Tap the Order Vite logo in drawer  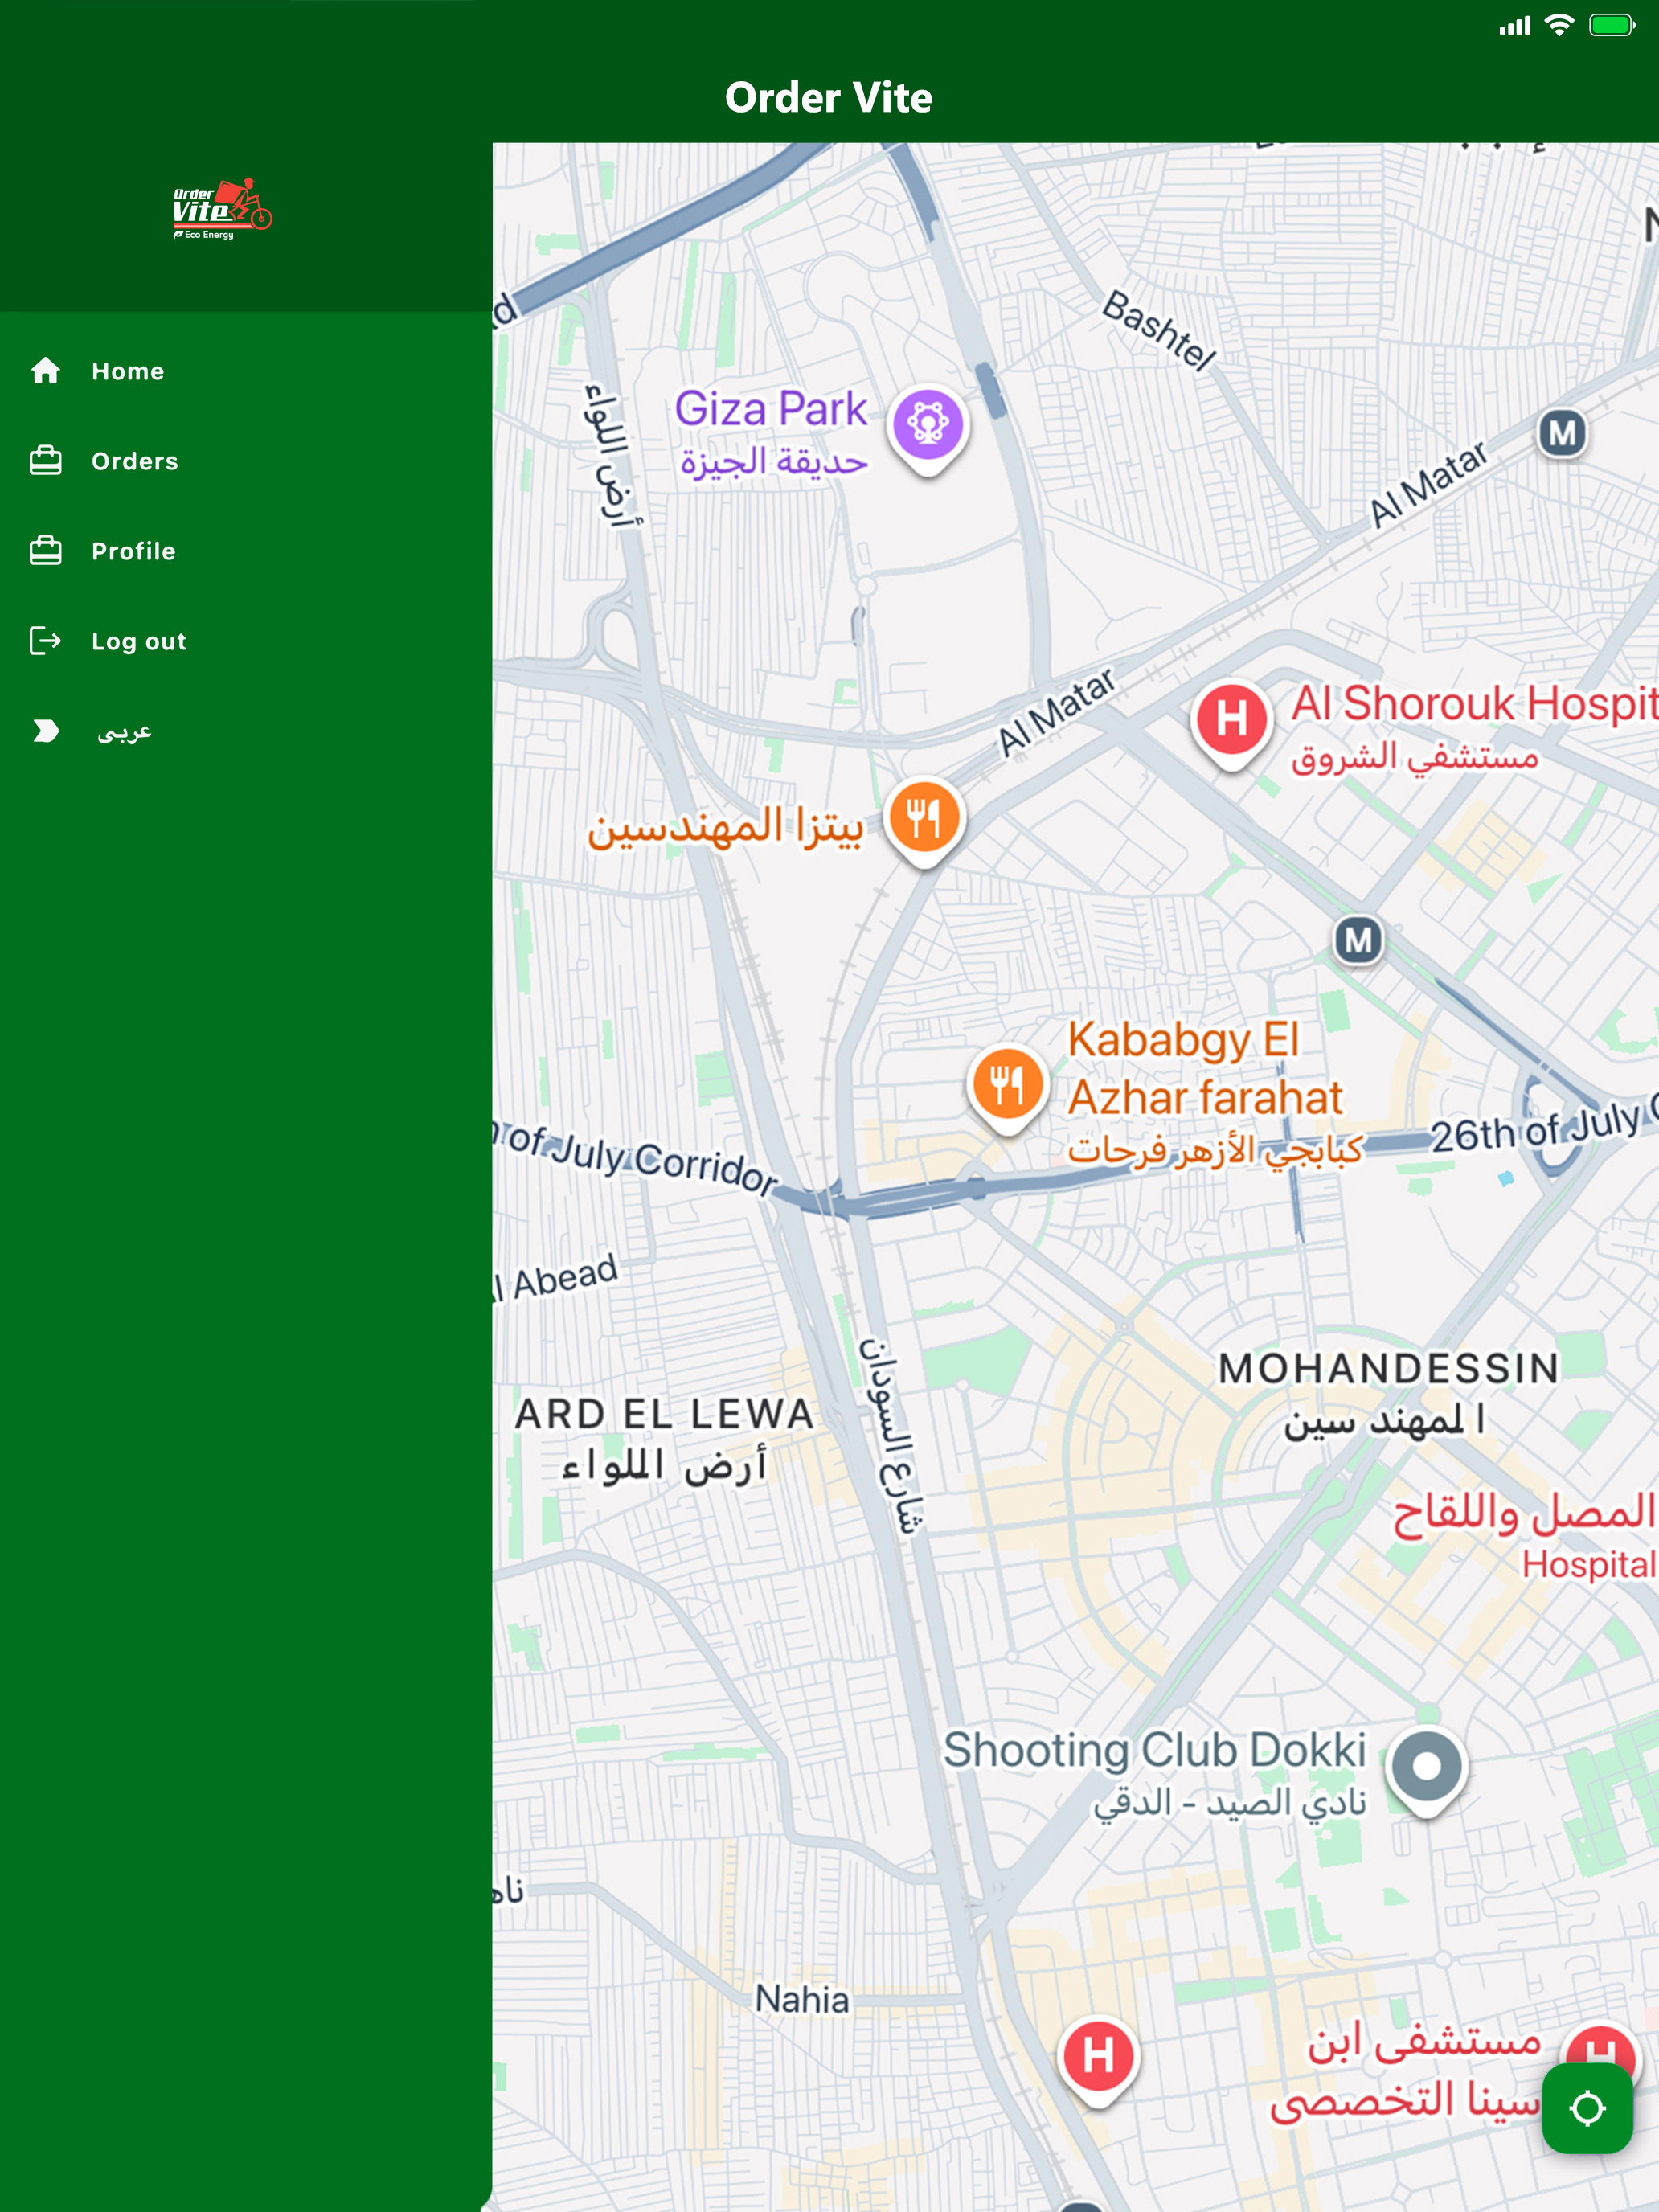click(222, 209)
